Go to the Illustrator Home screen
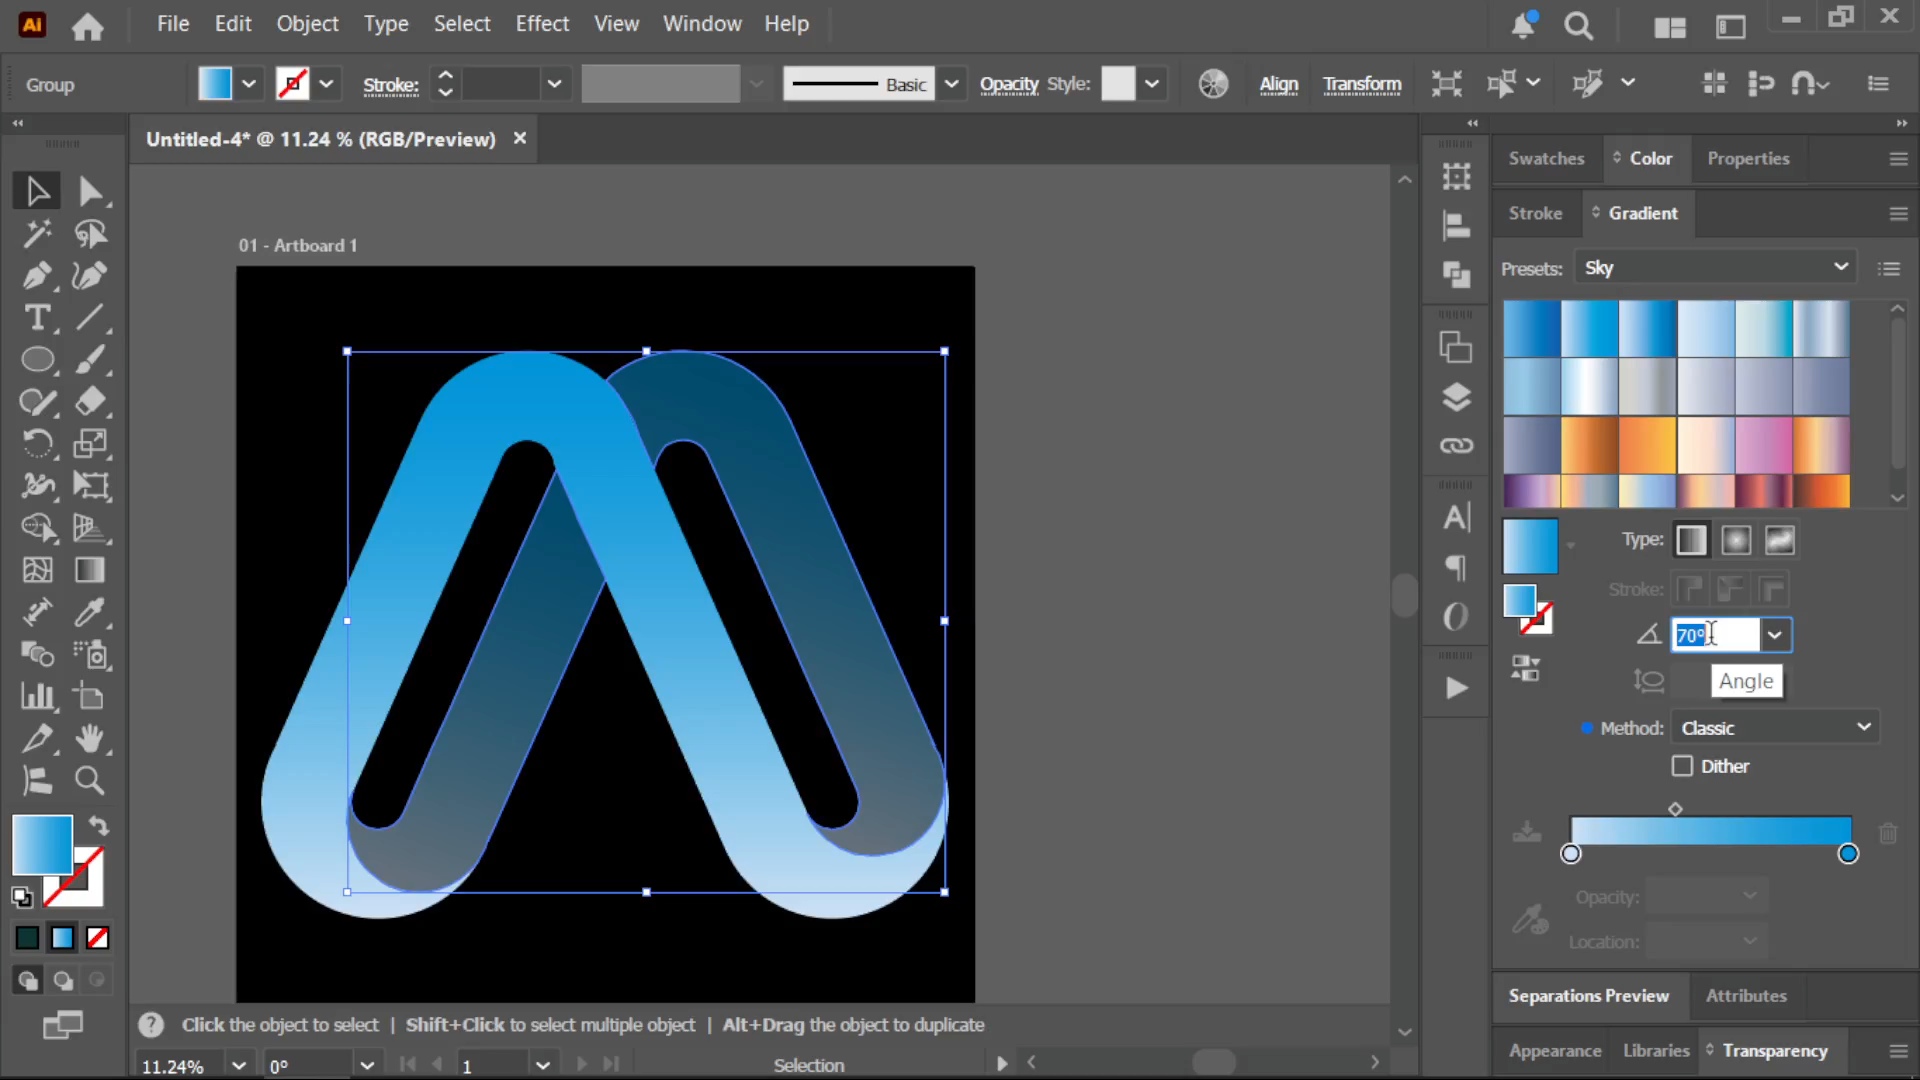The image size is (1920, 1080). tap(88, 26)
